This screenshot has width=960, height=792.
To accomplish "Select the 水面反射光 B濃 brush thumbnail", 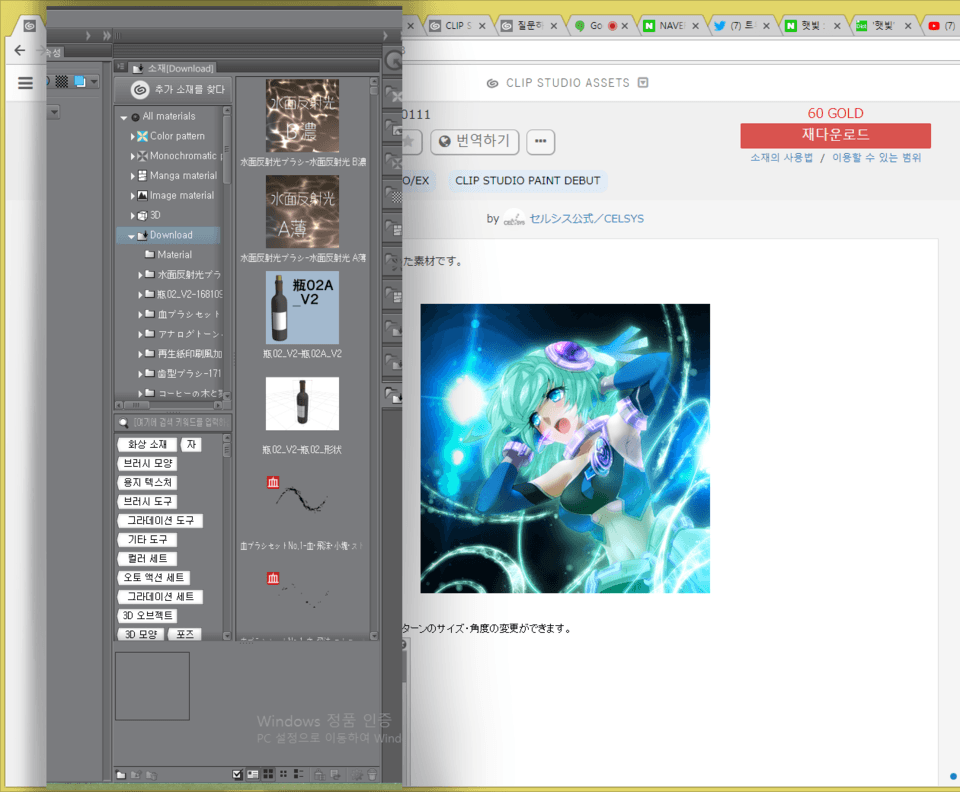I will pyautogui.click(x=302, y=116).
